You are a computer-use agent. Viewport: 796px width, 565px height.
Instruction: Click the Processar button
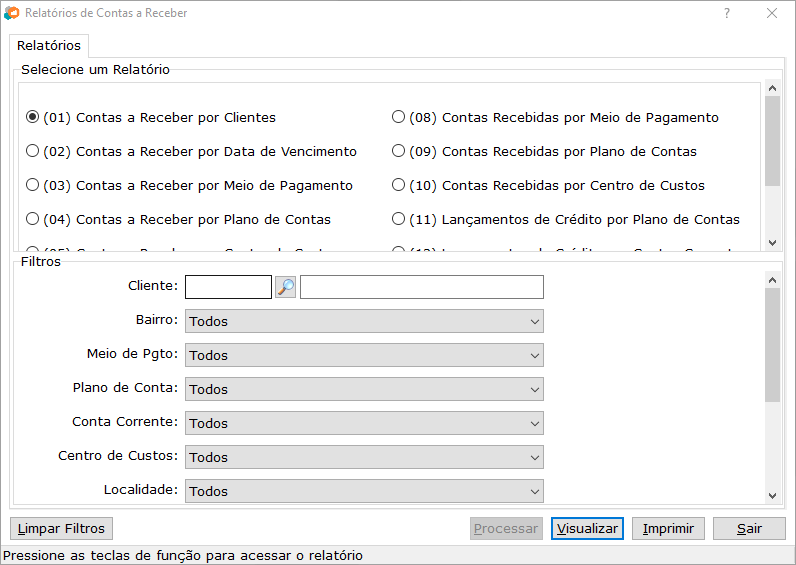coord(506,528)
